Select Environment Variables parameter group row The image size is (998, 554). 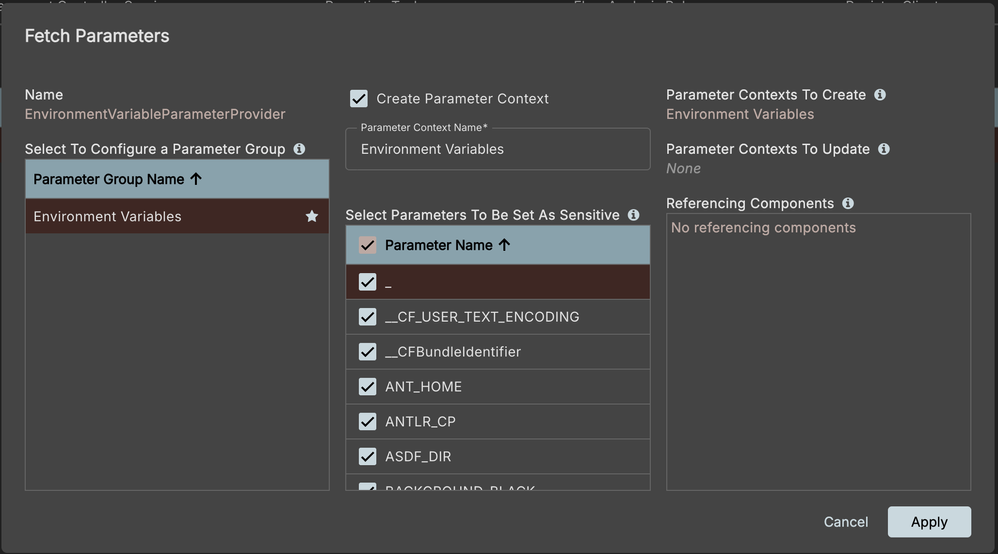(150, 216)
